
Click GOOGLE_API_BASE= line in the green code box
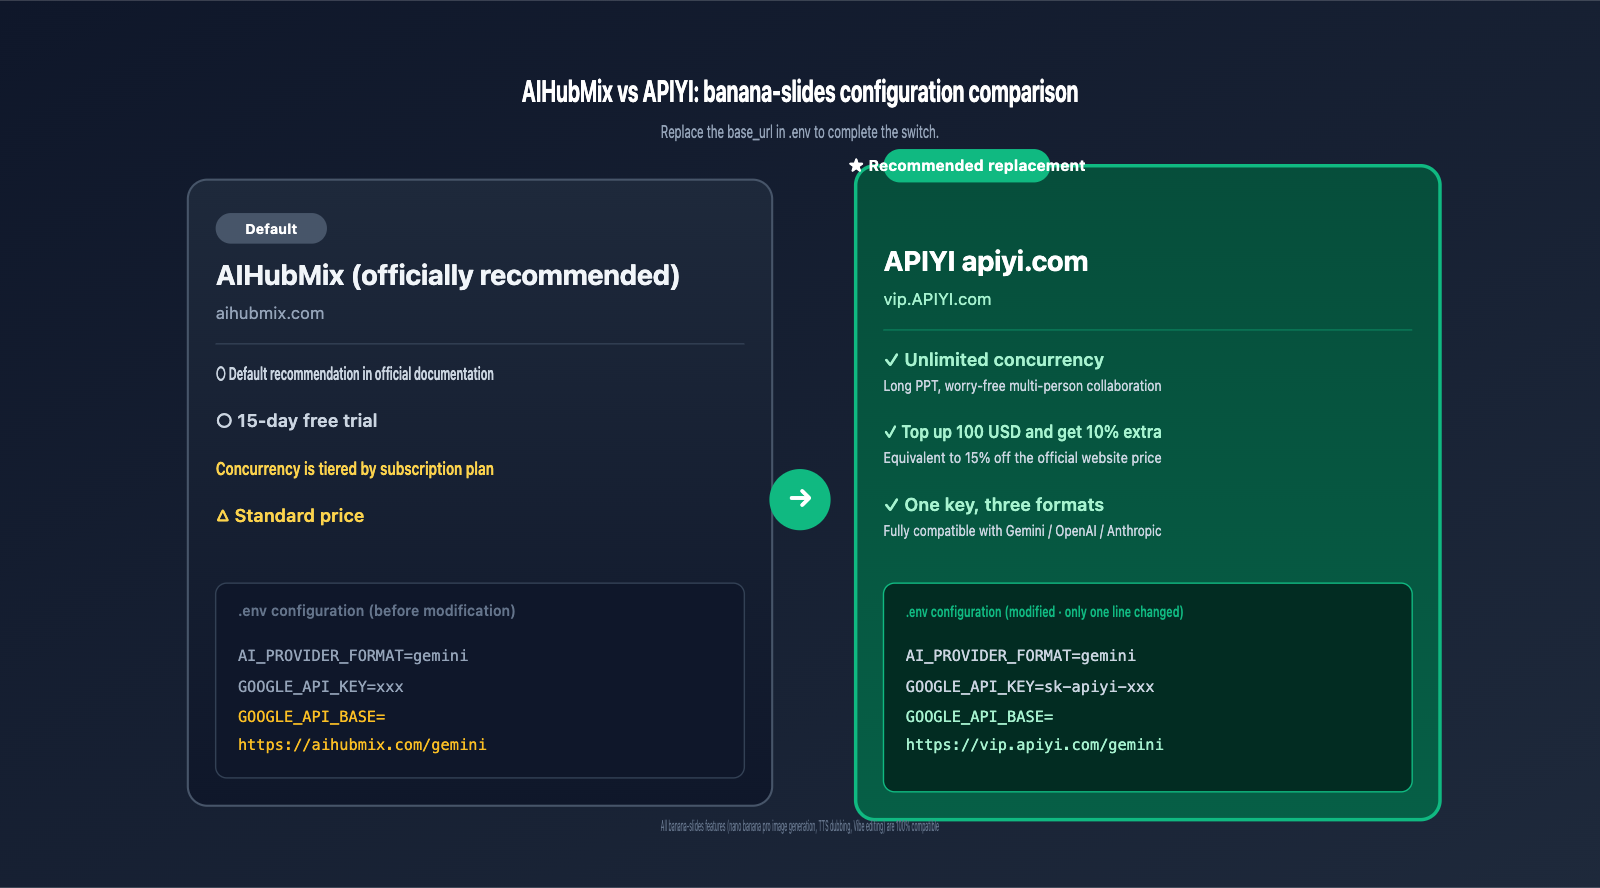(x=980, y=717)
